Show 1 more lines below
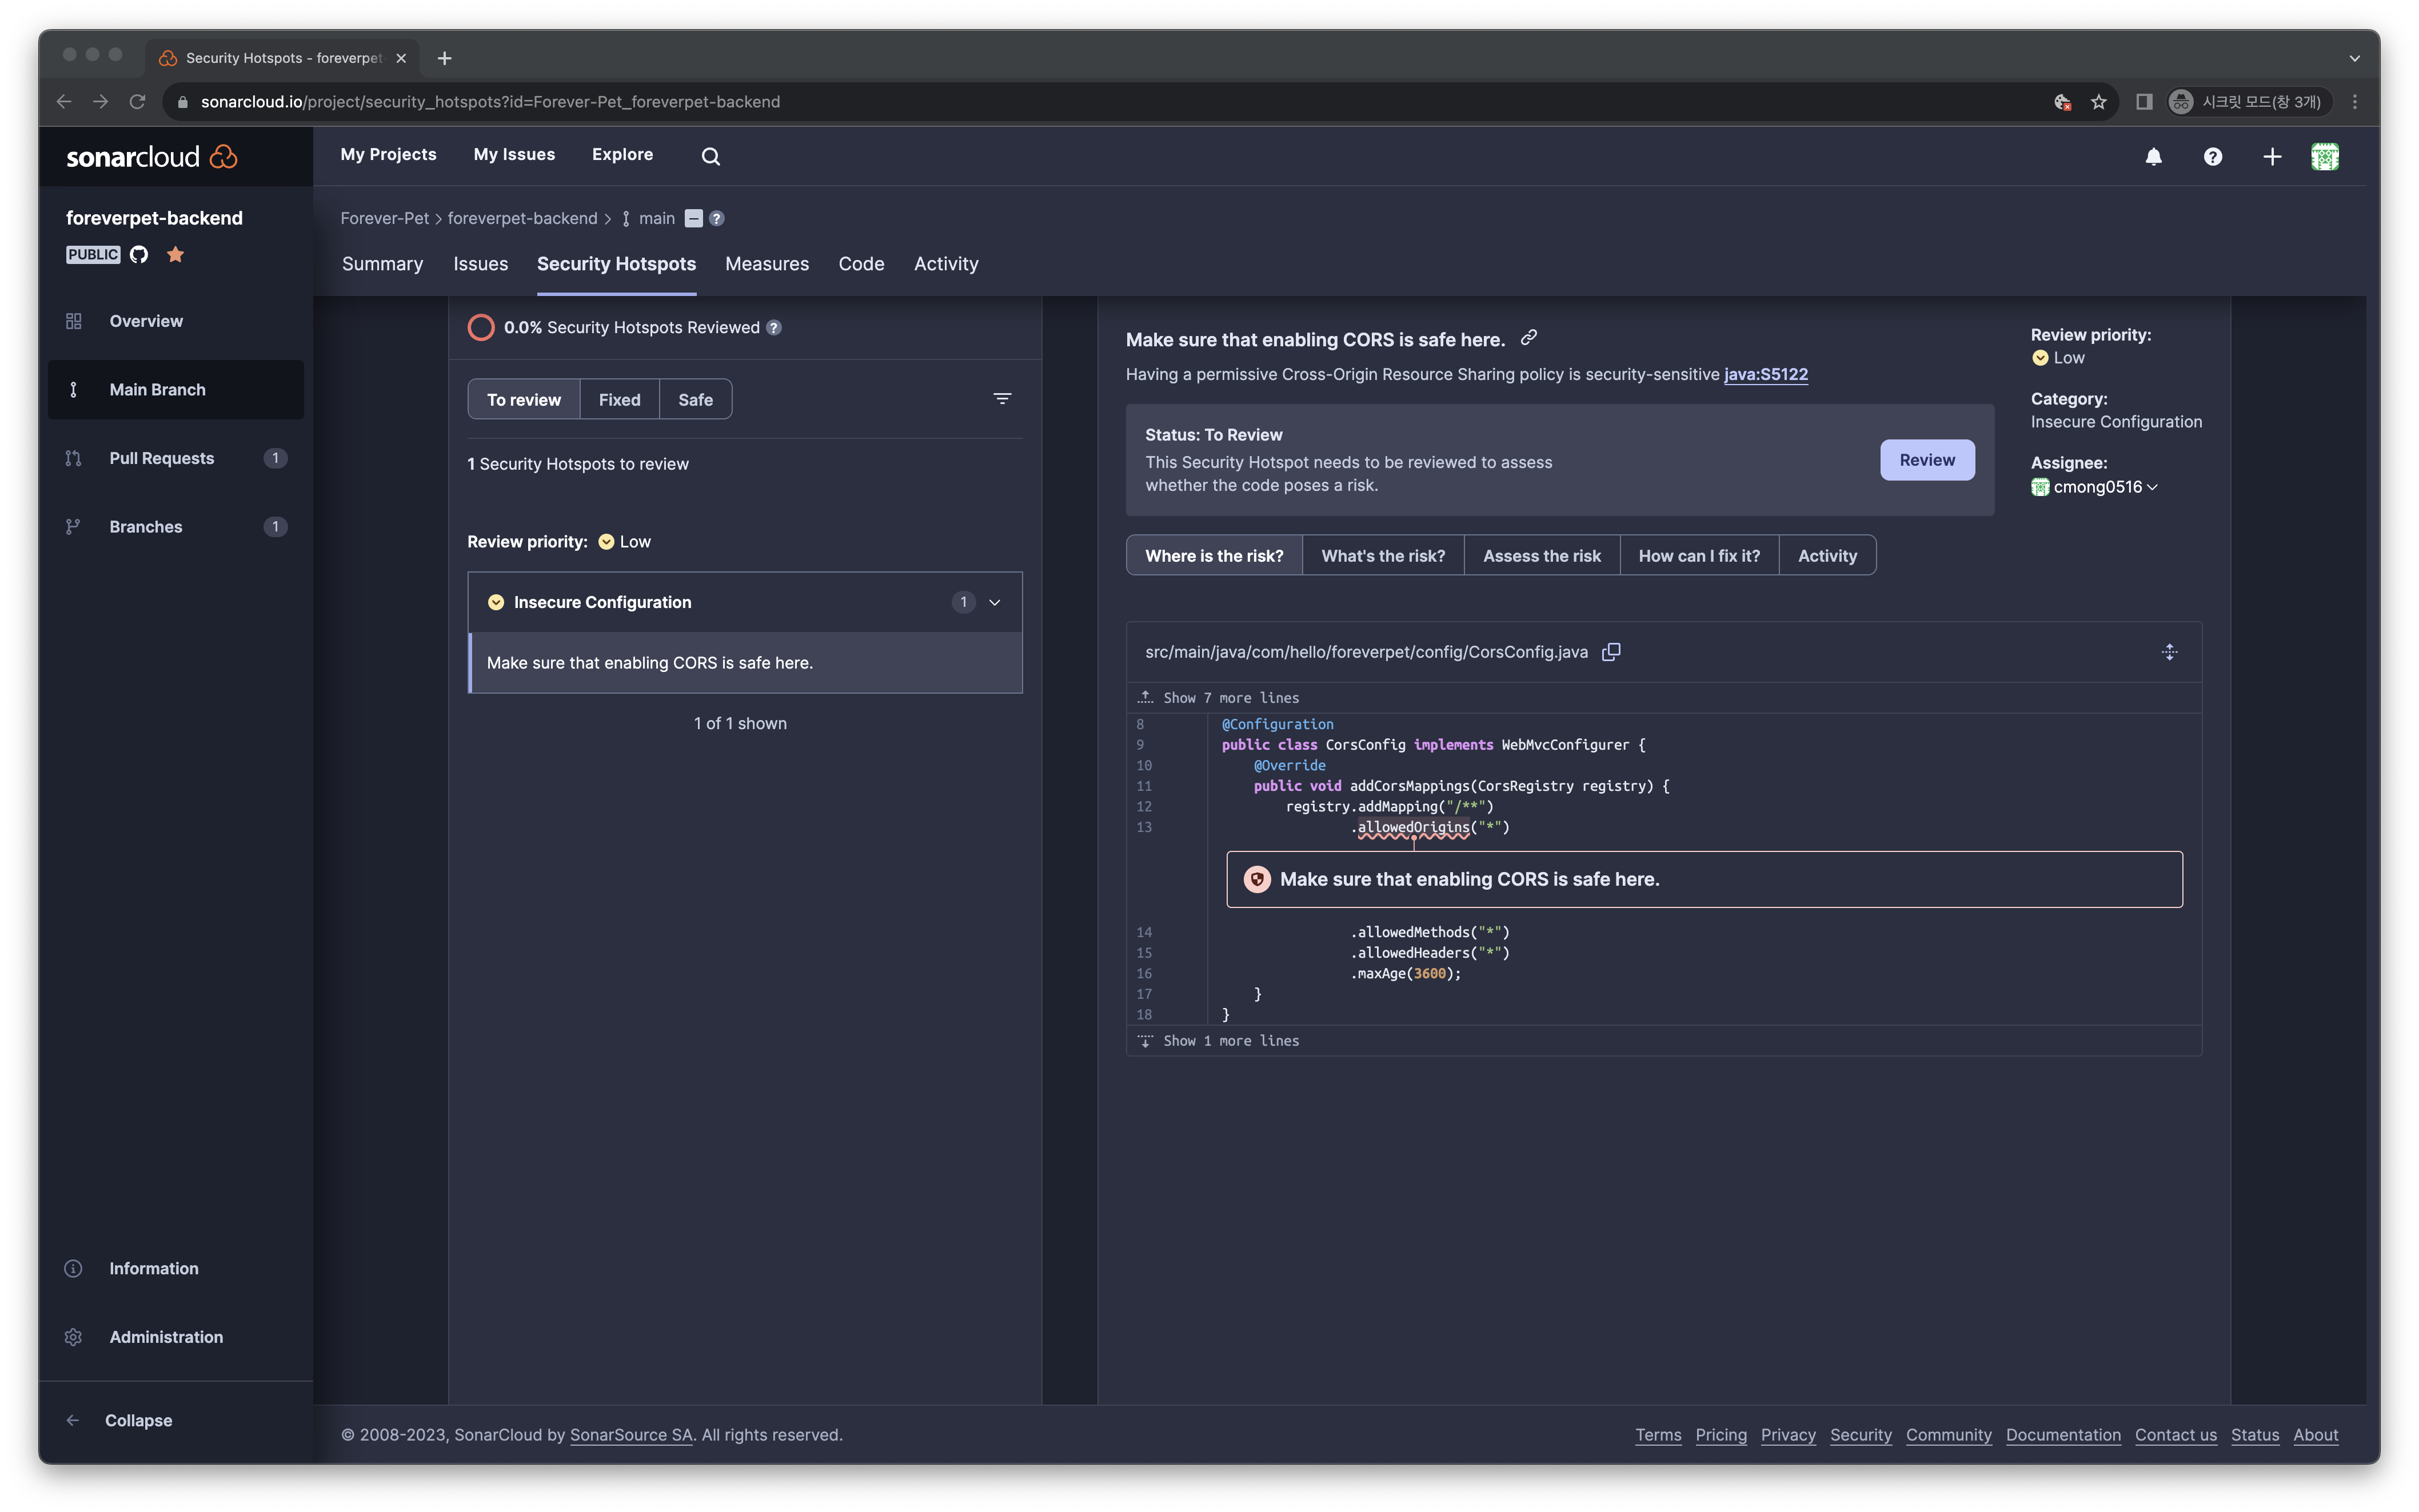The image size is (2419, 1512). [x=1219, y=1041]
